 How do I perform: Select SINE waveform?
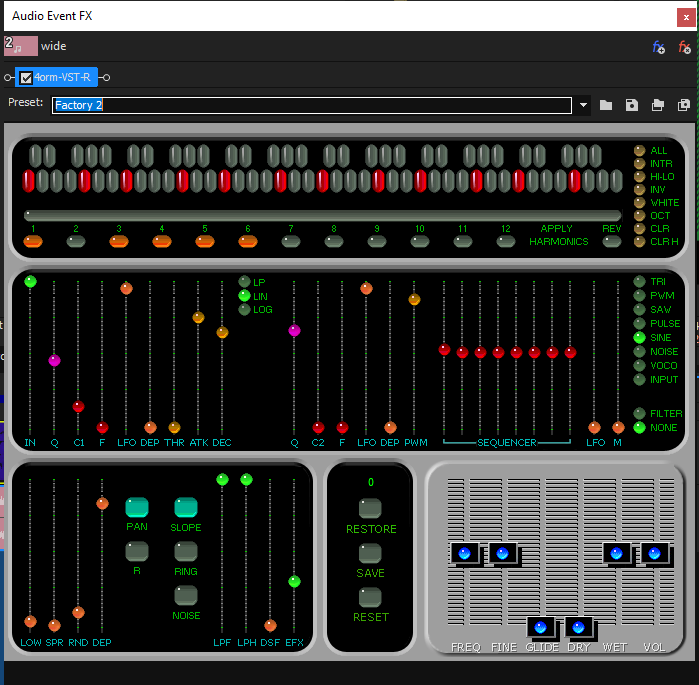click(x=639, y=337)
